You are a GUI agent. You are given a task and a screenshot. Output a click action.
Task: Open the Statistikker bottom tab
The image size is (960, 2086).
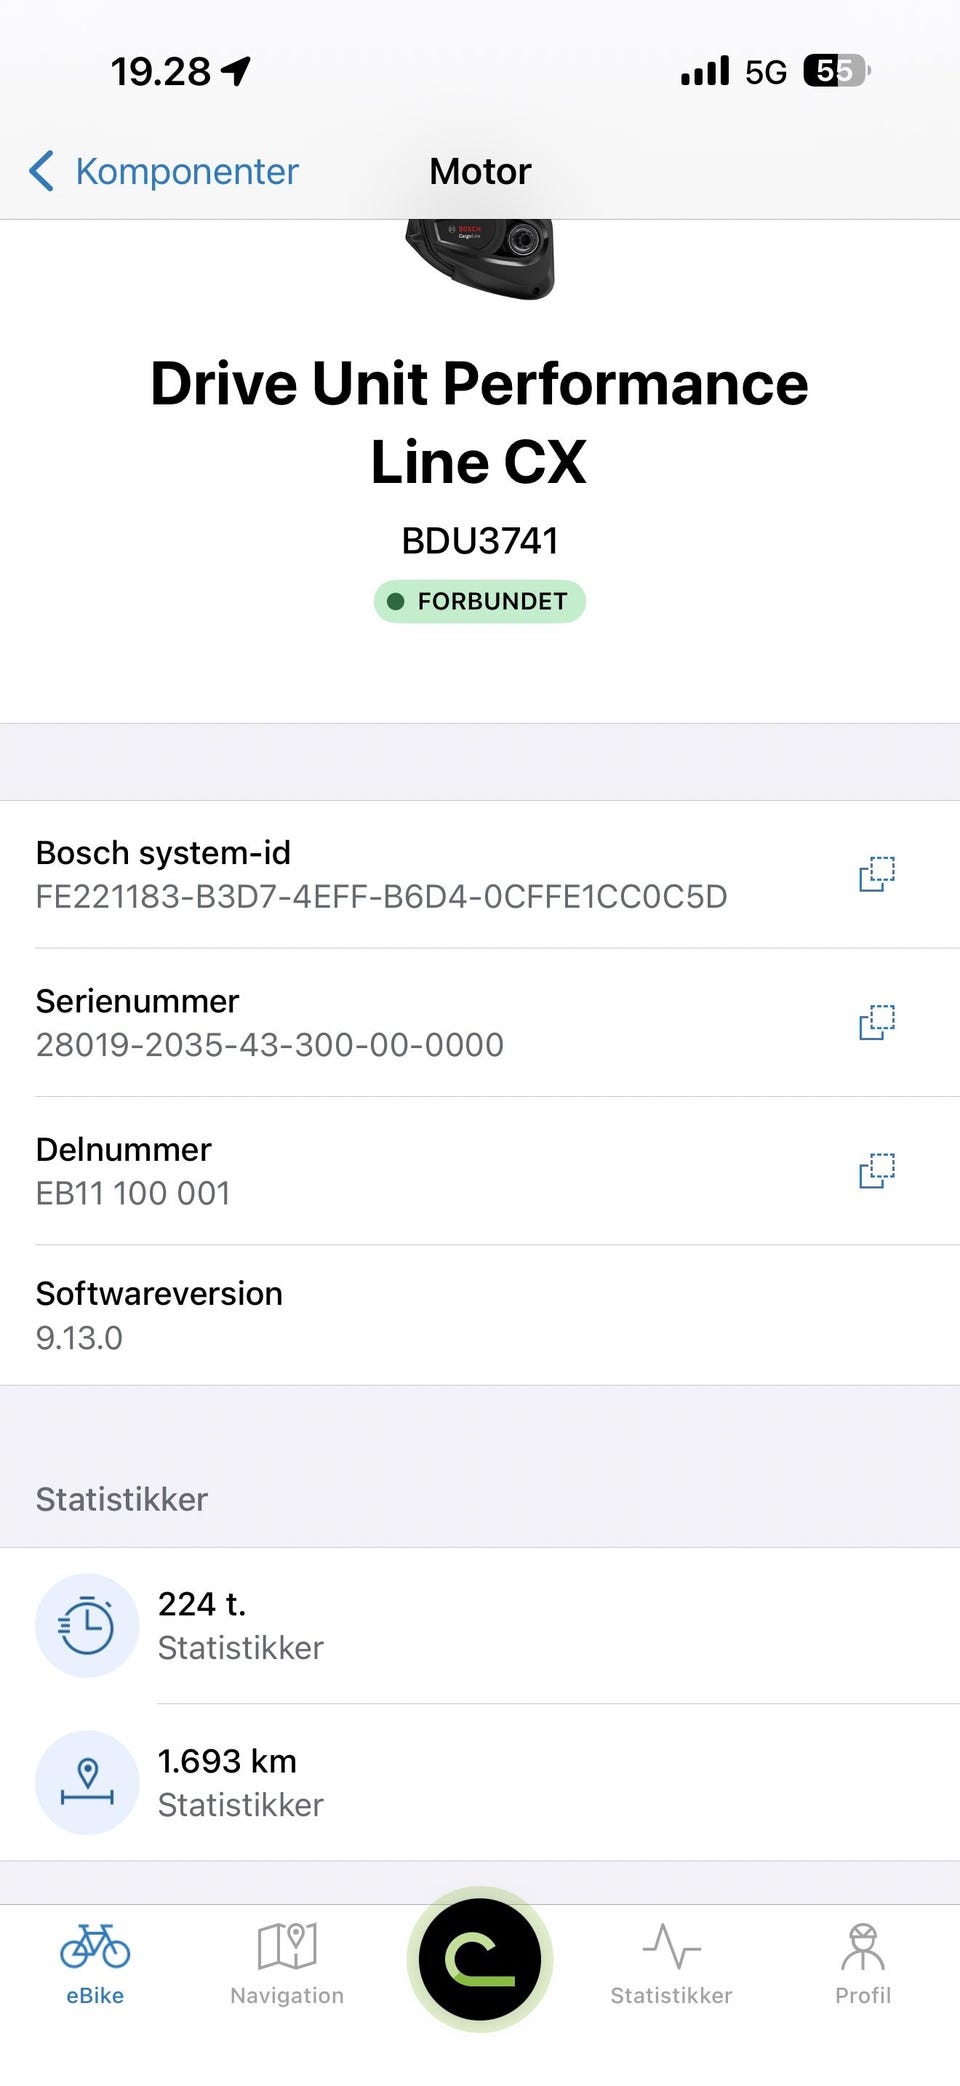tap(671, 1964)
